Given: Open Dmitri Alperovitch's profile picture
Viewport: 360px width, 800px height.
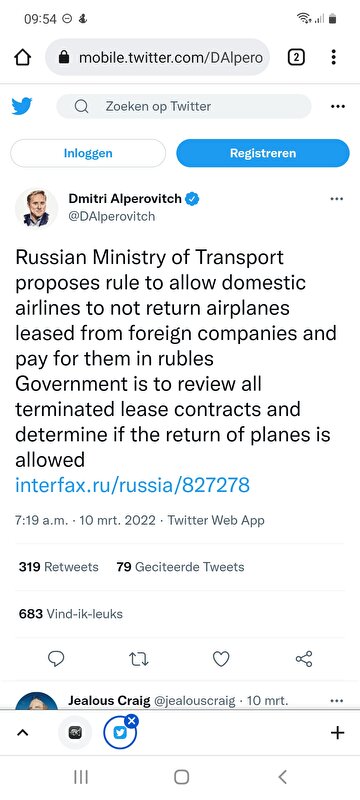Looking at the screenshot, I should 36,207.
